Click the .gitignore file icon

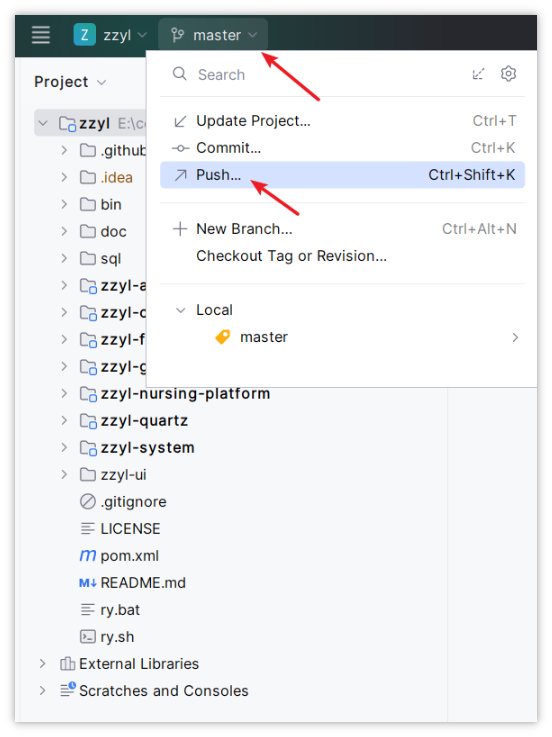(87, 502)
